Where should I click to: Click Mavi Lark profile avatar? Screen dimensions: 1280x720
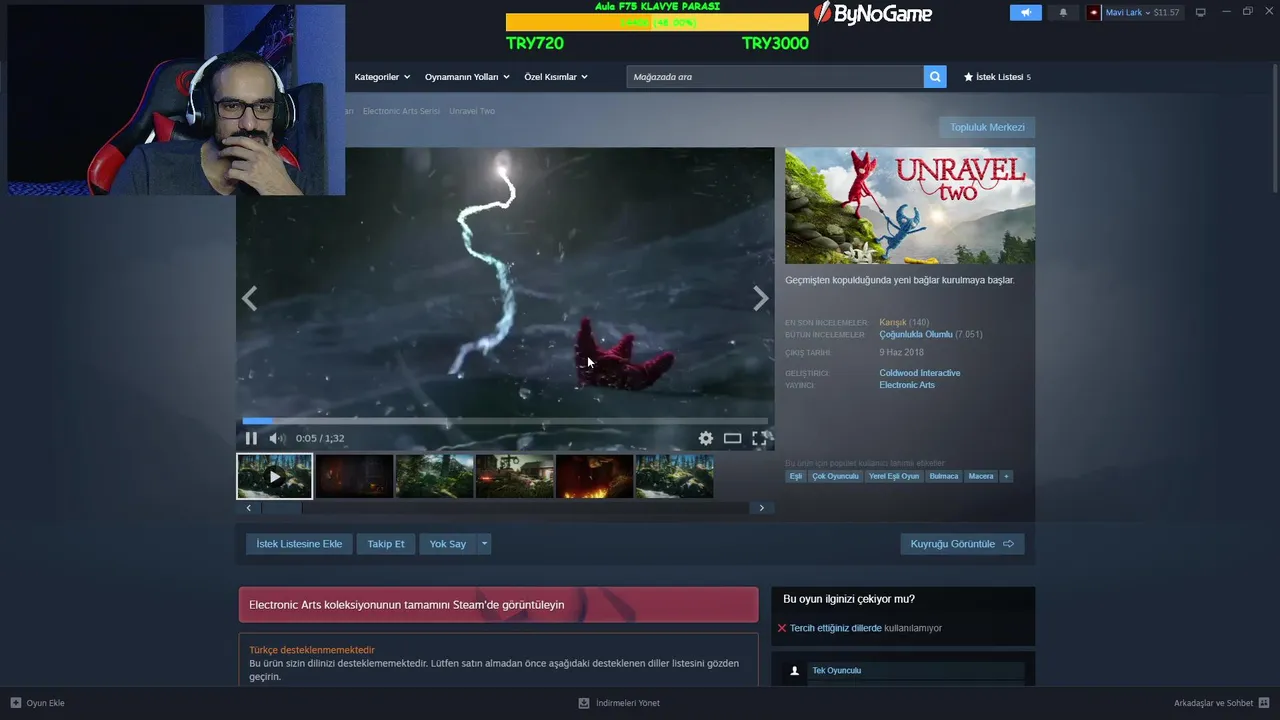[x=1094, y=13]
